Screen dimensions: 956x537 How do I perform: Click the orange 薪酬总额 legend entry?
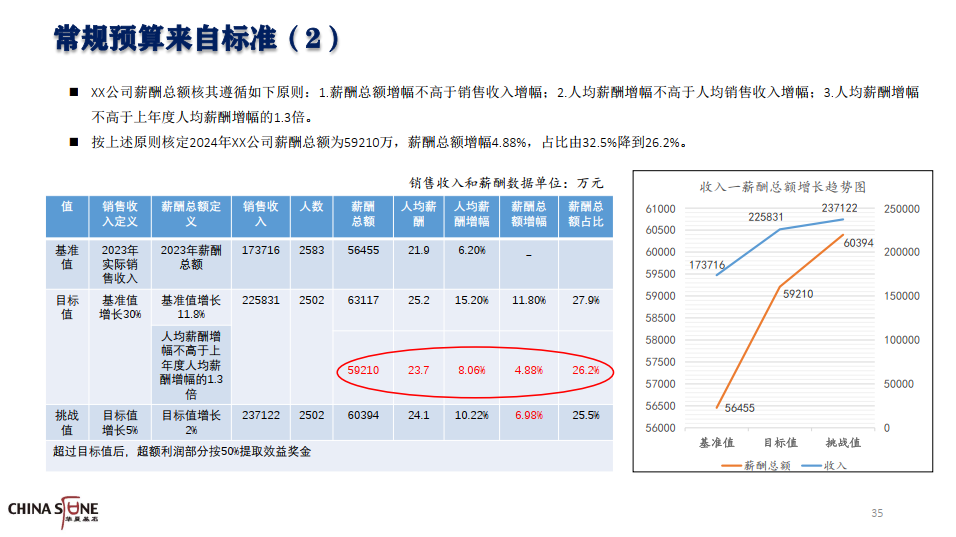click(756, 465)
